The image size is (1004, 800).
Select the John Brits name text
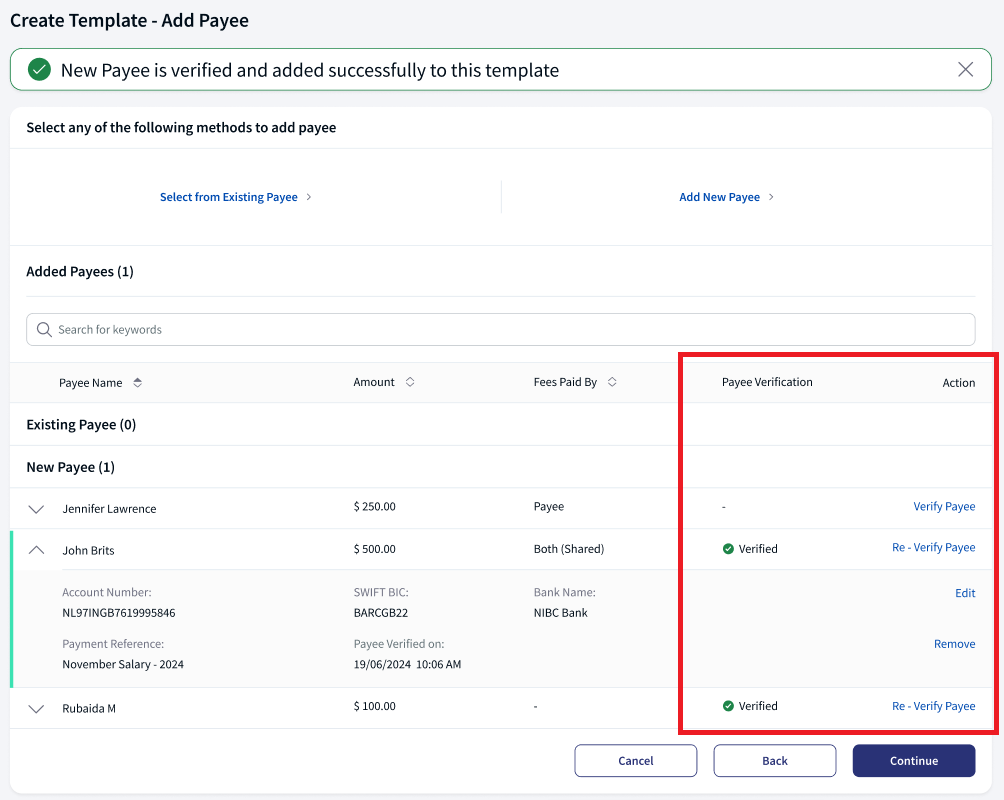coord(88,550)
